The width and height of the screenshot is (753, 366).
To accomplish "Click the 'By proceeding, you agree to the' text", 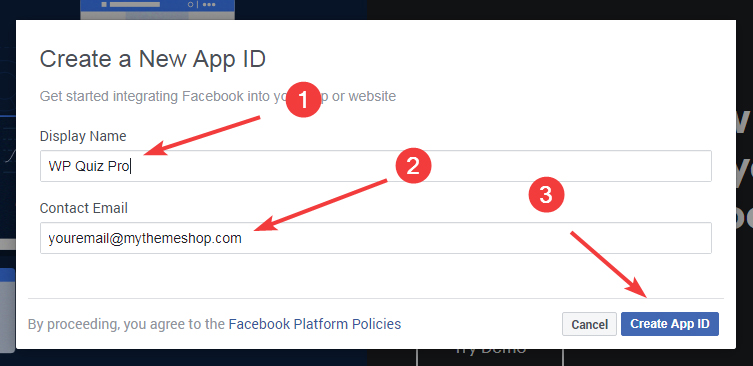I will (126, 324).
